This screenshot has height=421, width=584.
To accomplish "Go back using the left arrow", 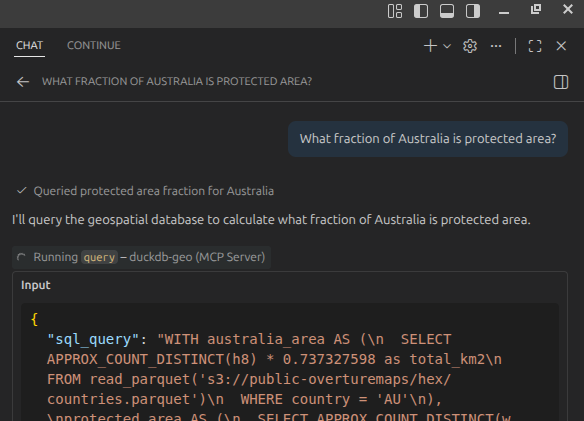I will coord(23,82).
